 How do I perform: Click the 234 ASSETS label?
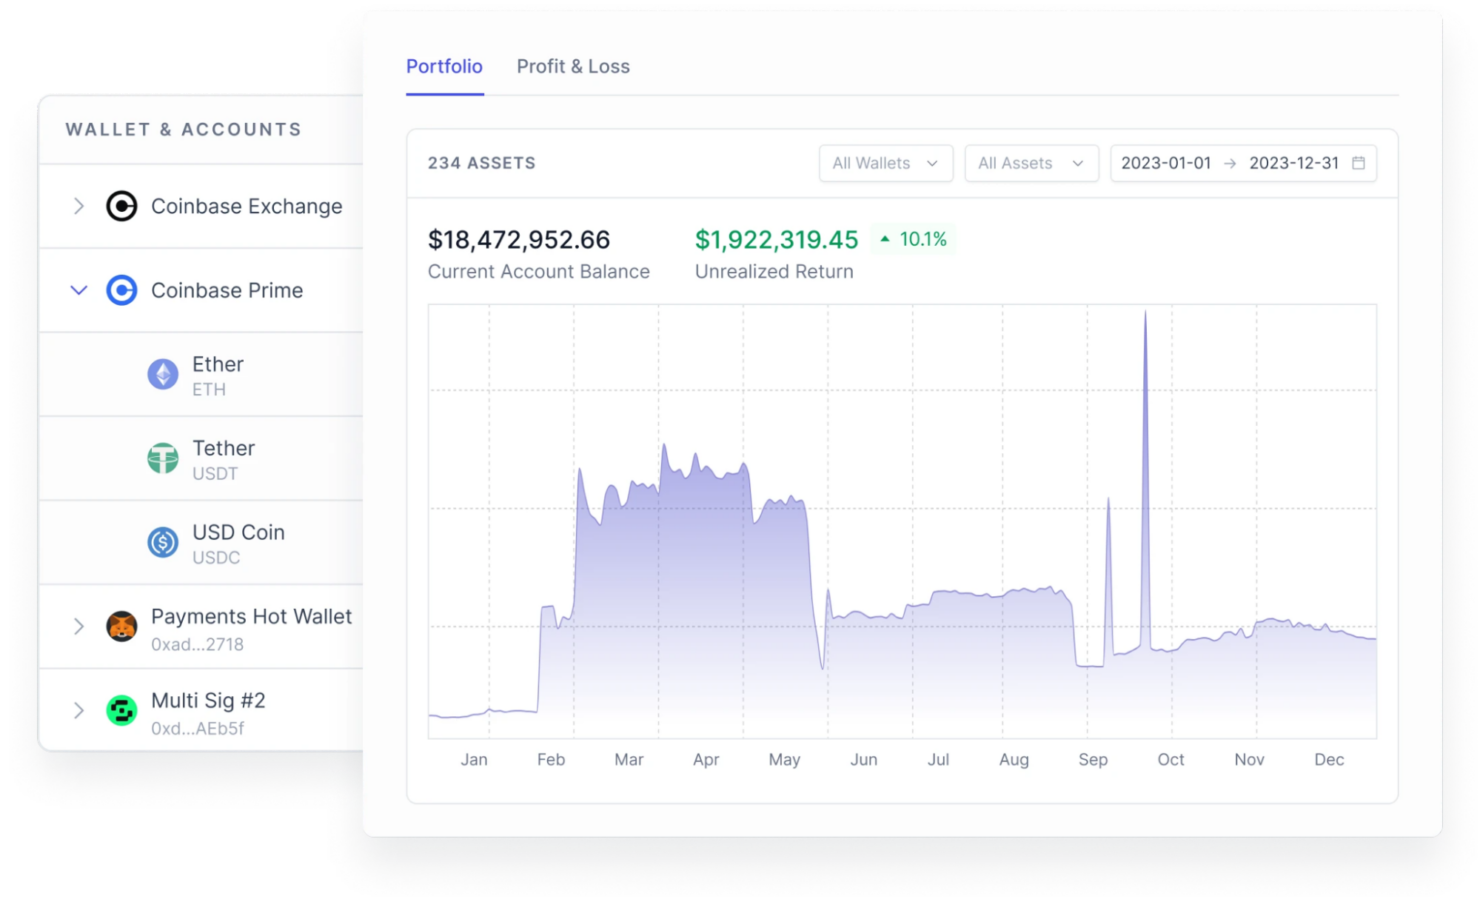click(x=482, y=162)
